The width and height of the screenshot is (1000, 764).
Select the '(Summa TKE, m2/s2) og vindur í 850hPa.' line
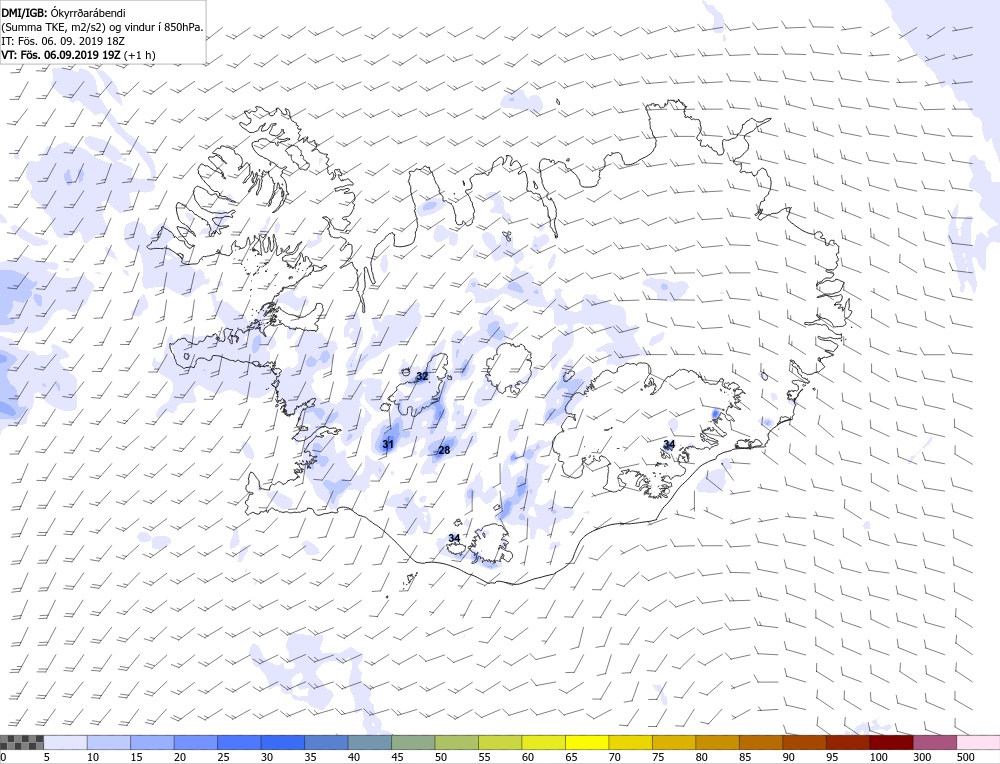coord(102,27)
